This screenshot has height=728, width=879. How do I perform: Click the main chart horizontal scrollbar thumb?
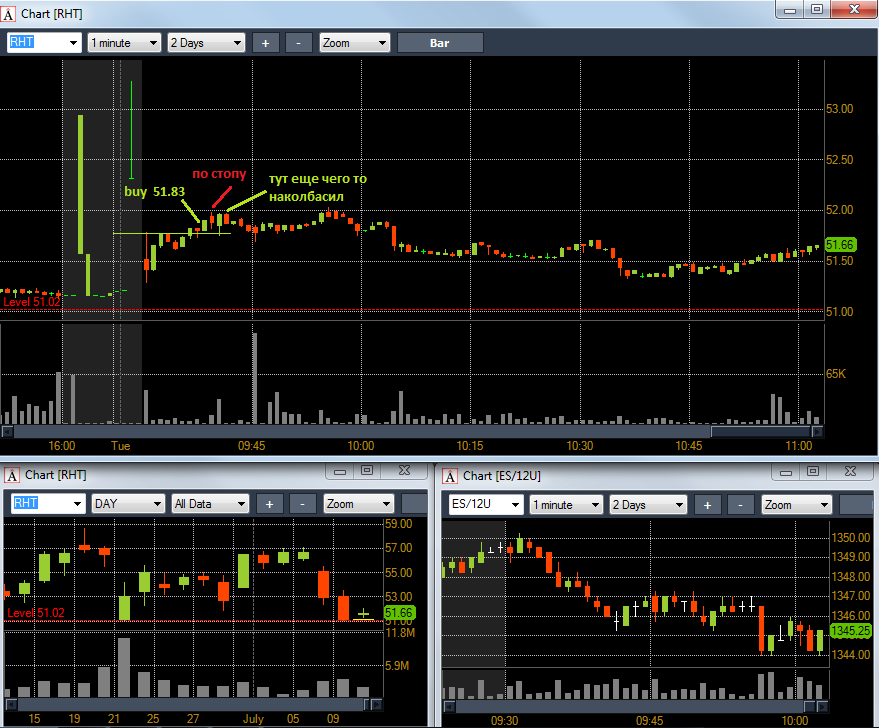click(x=761, y=432)
